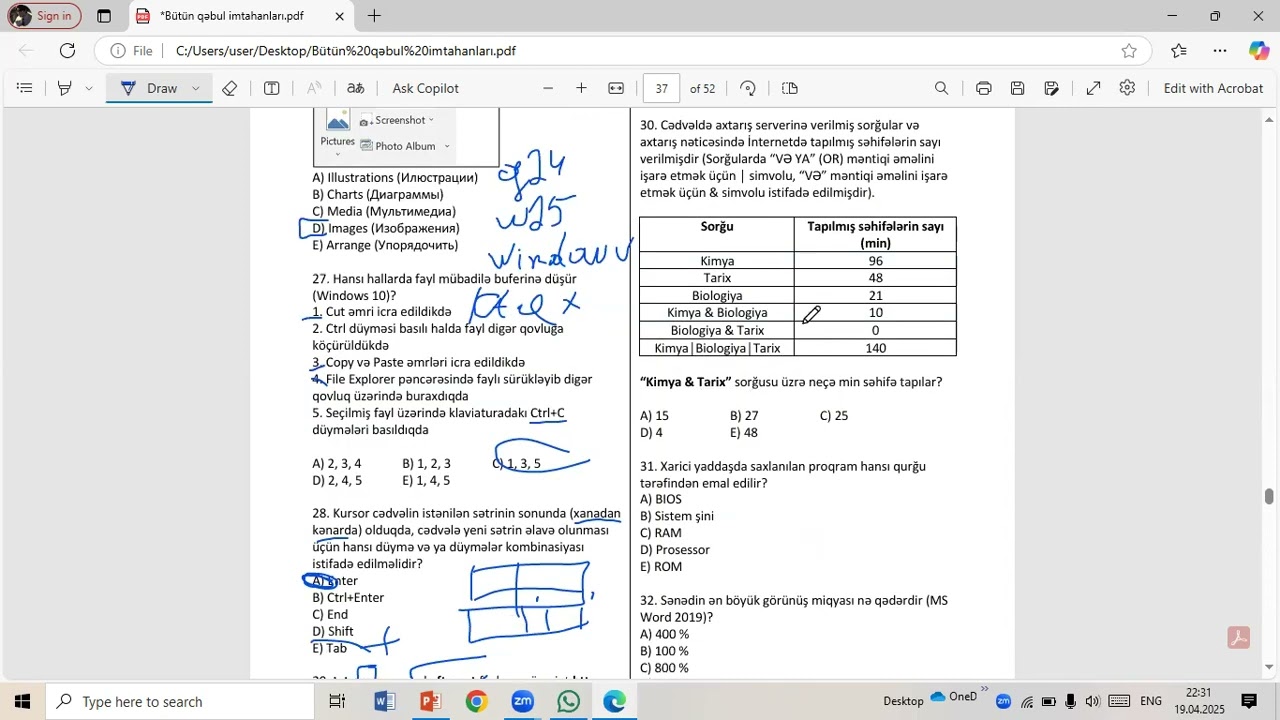The image size is (1280, 720).
Task: Open a new browser tab
Action: (x=374, y=16)
